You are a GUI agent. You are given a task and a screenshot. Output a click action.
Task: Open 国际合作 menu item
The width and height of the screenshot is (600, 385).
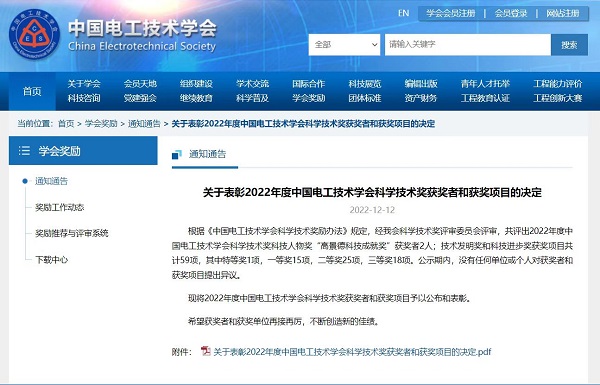[308, 84]
